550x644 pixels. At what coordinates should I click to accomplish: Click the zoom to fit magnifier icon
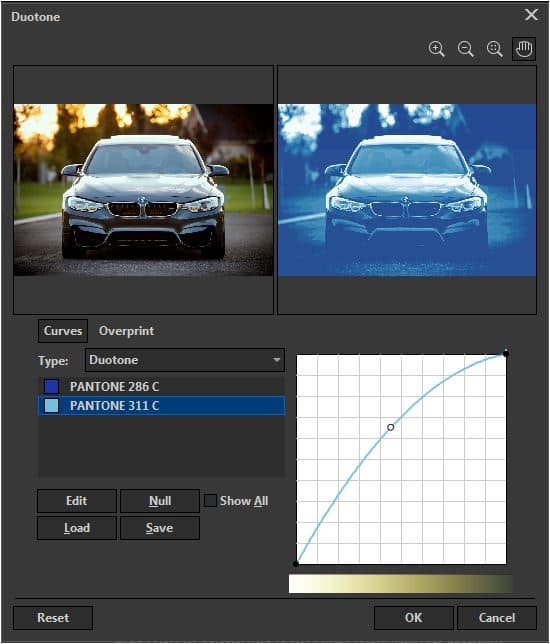(495, 49)
